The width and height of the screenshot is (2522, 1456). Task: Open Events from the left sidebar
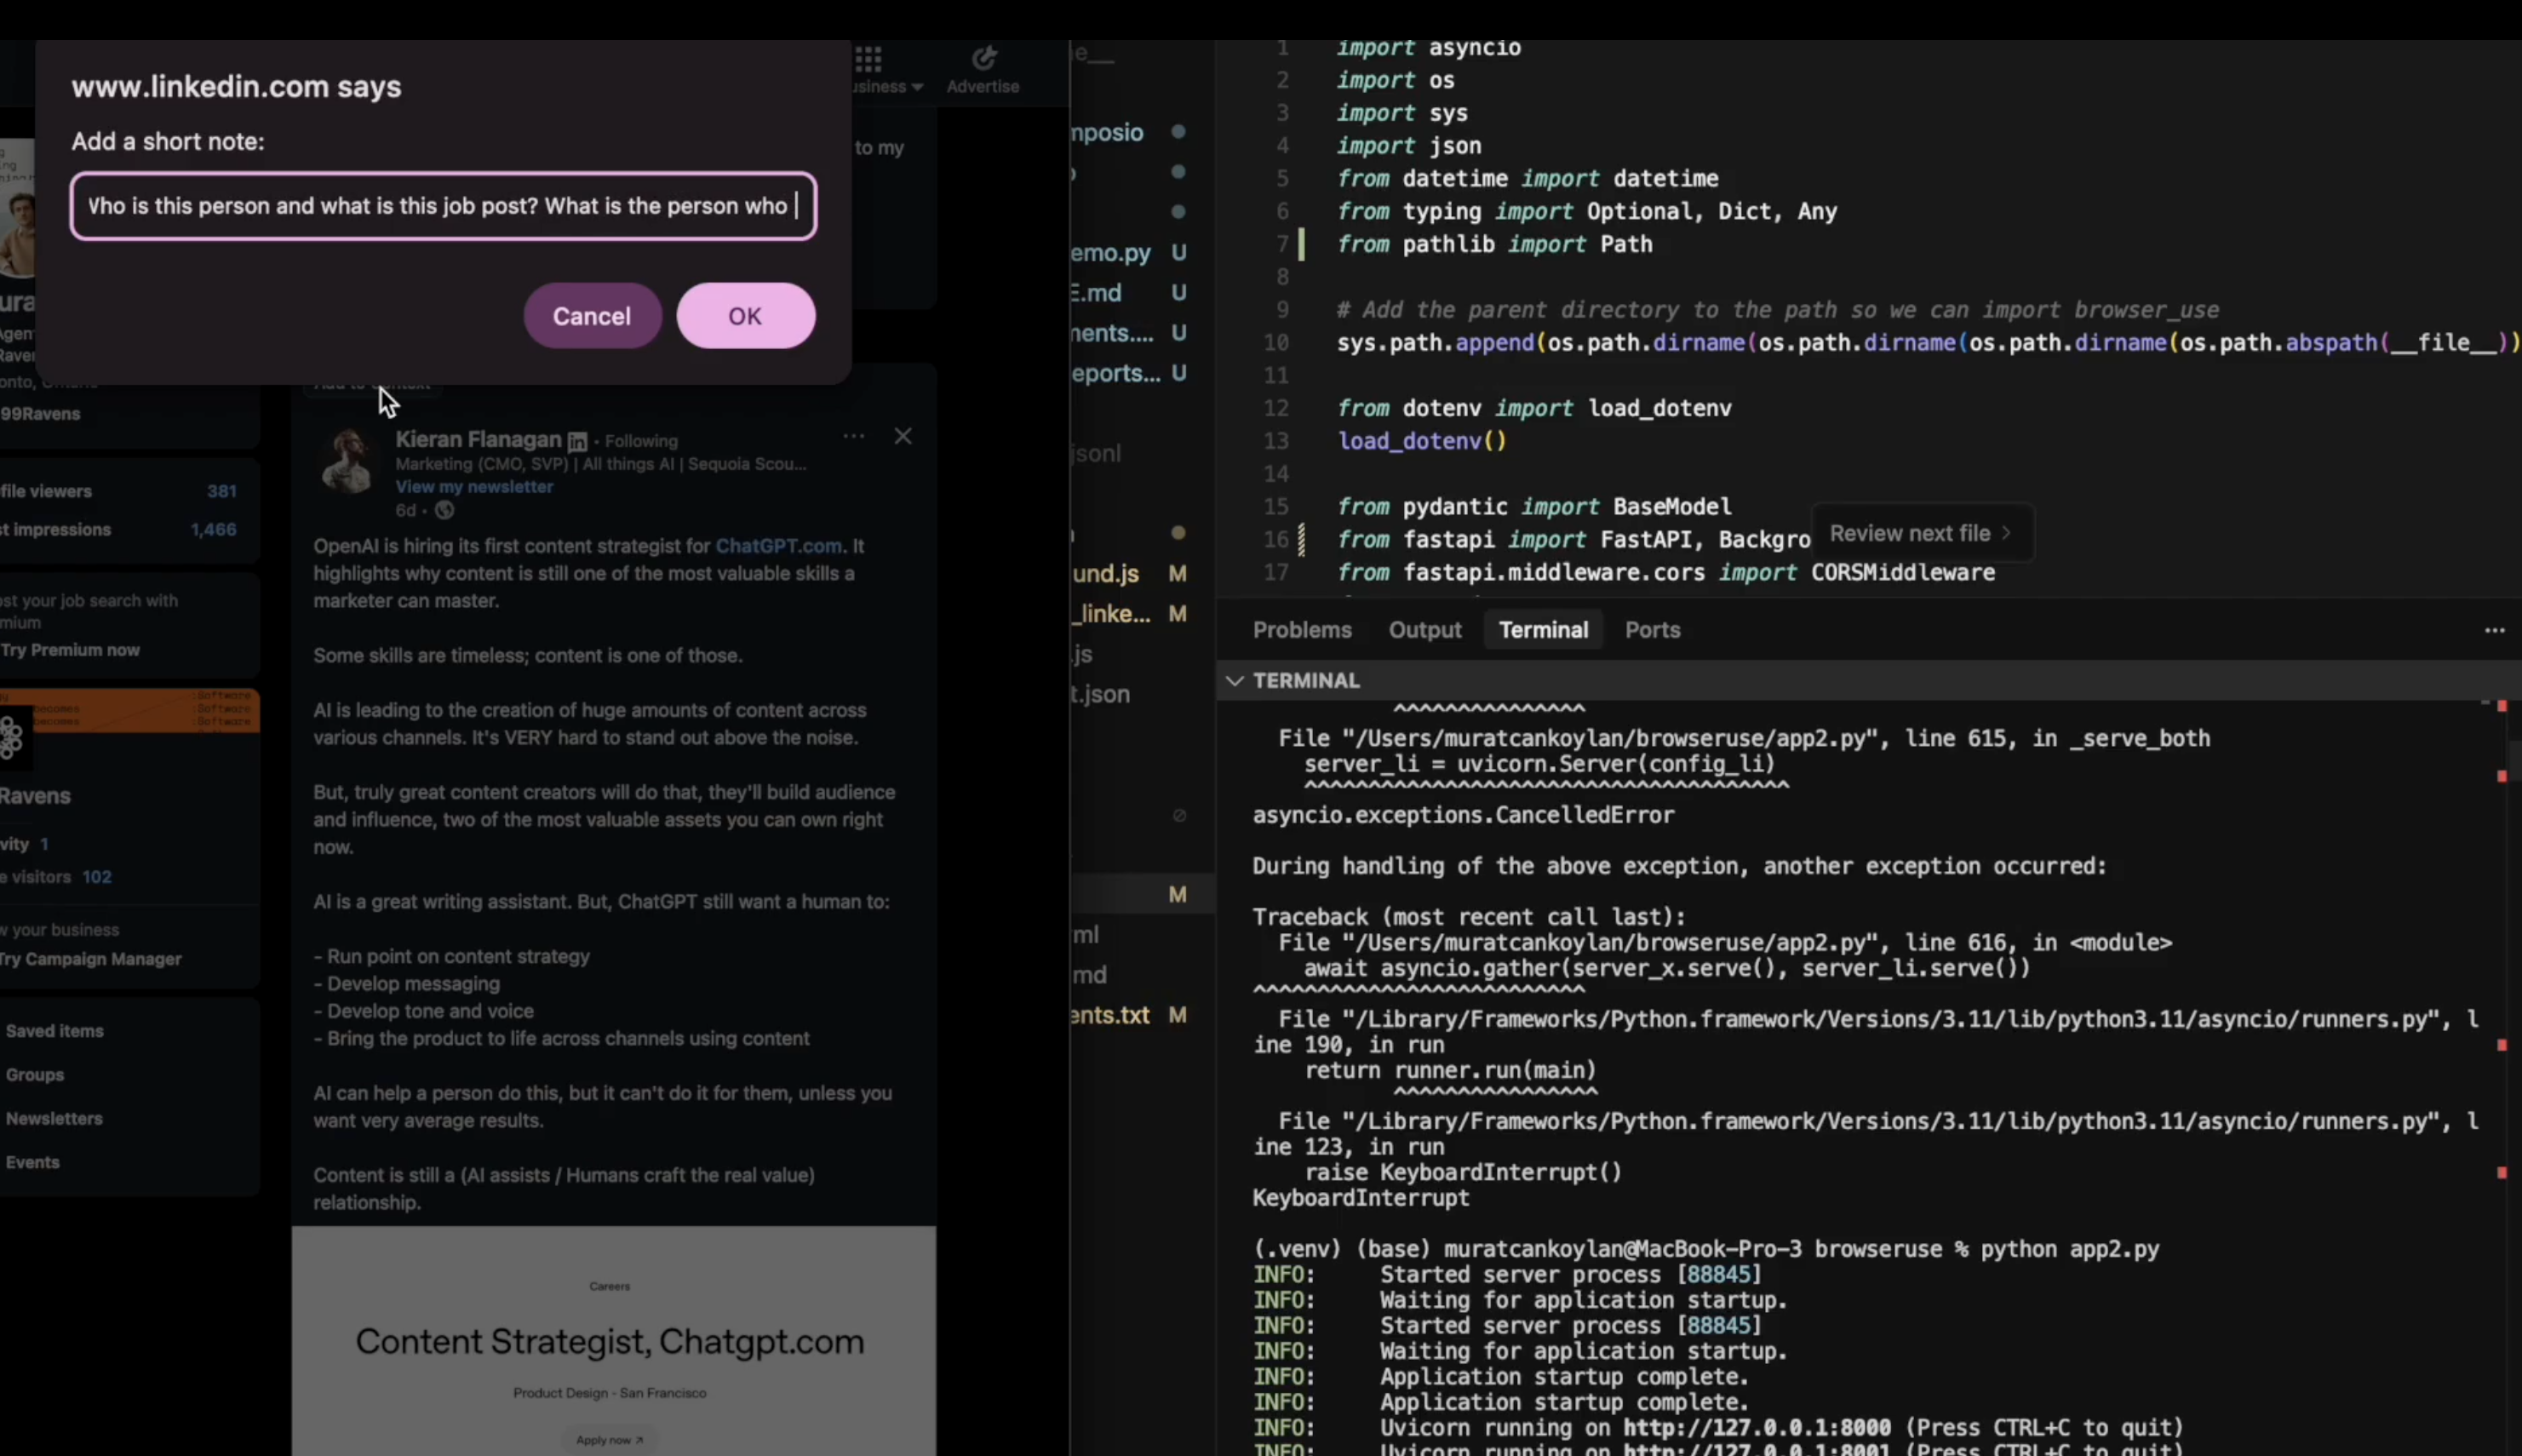(33, 1163)
